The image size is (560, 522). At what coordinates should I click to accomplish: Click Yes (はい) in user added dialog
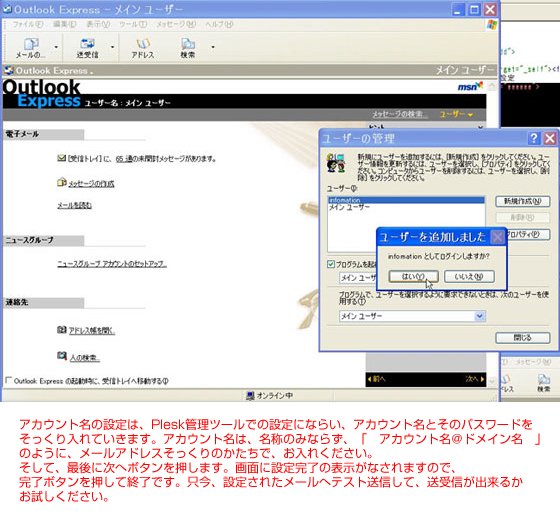[x=414, y=276]
